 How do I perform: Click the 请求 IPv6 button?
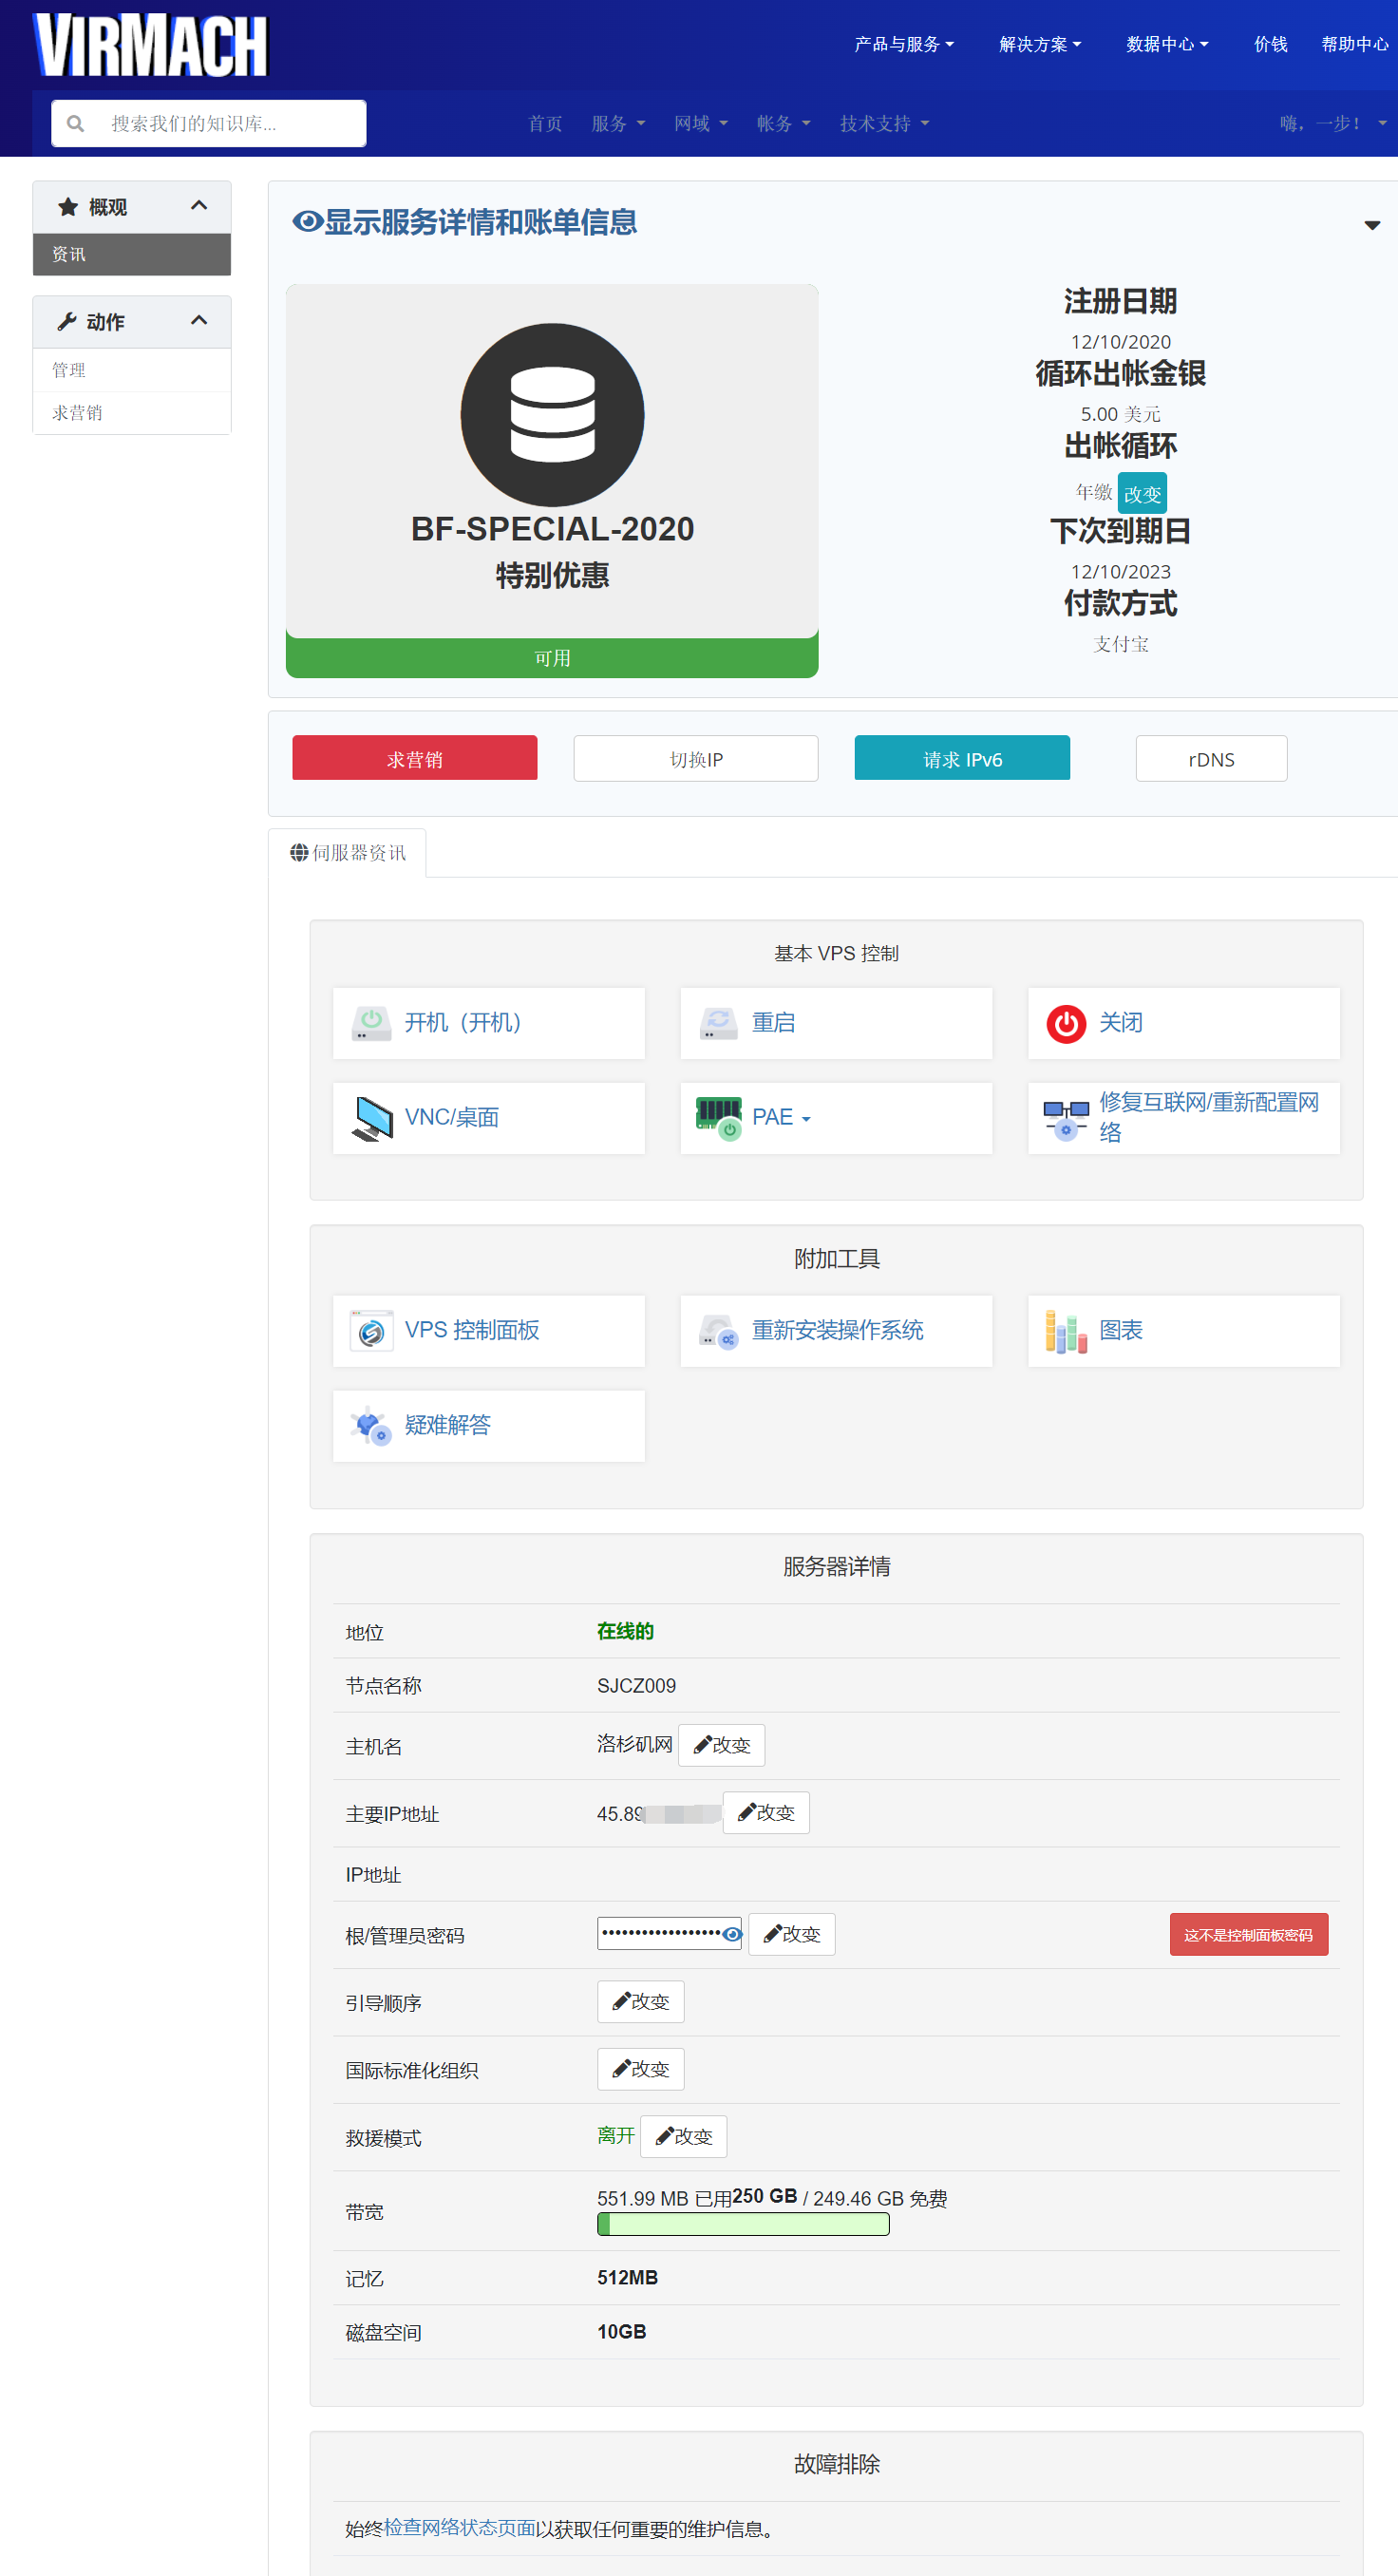tap(961, 759)
